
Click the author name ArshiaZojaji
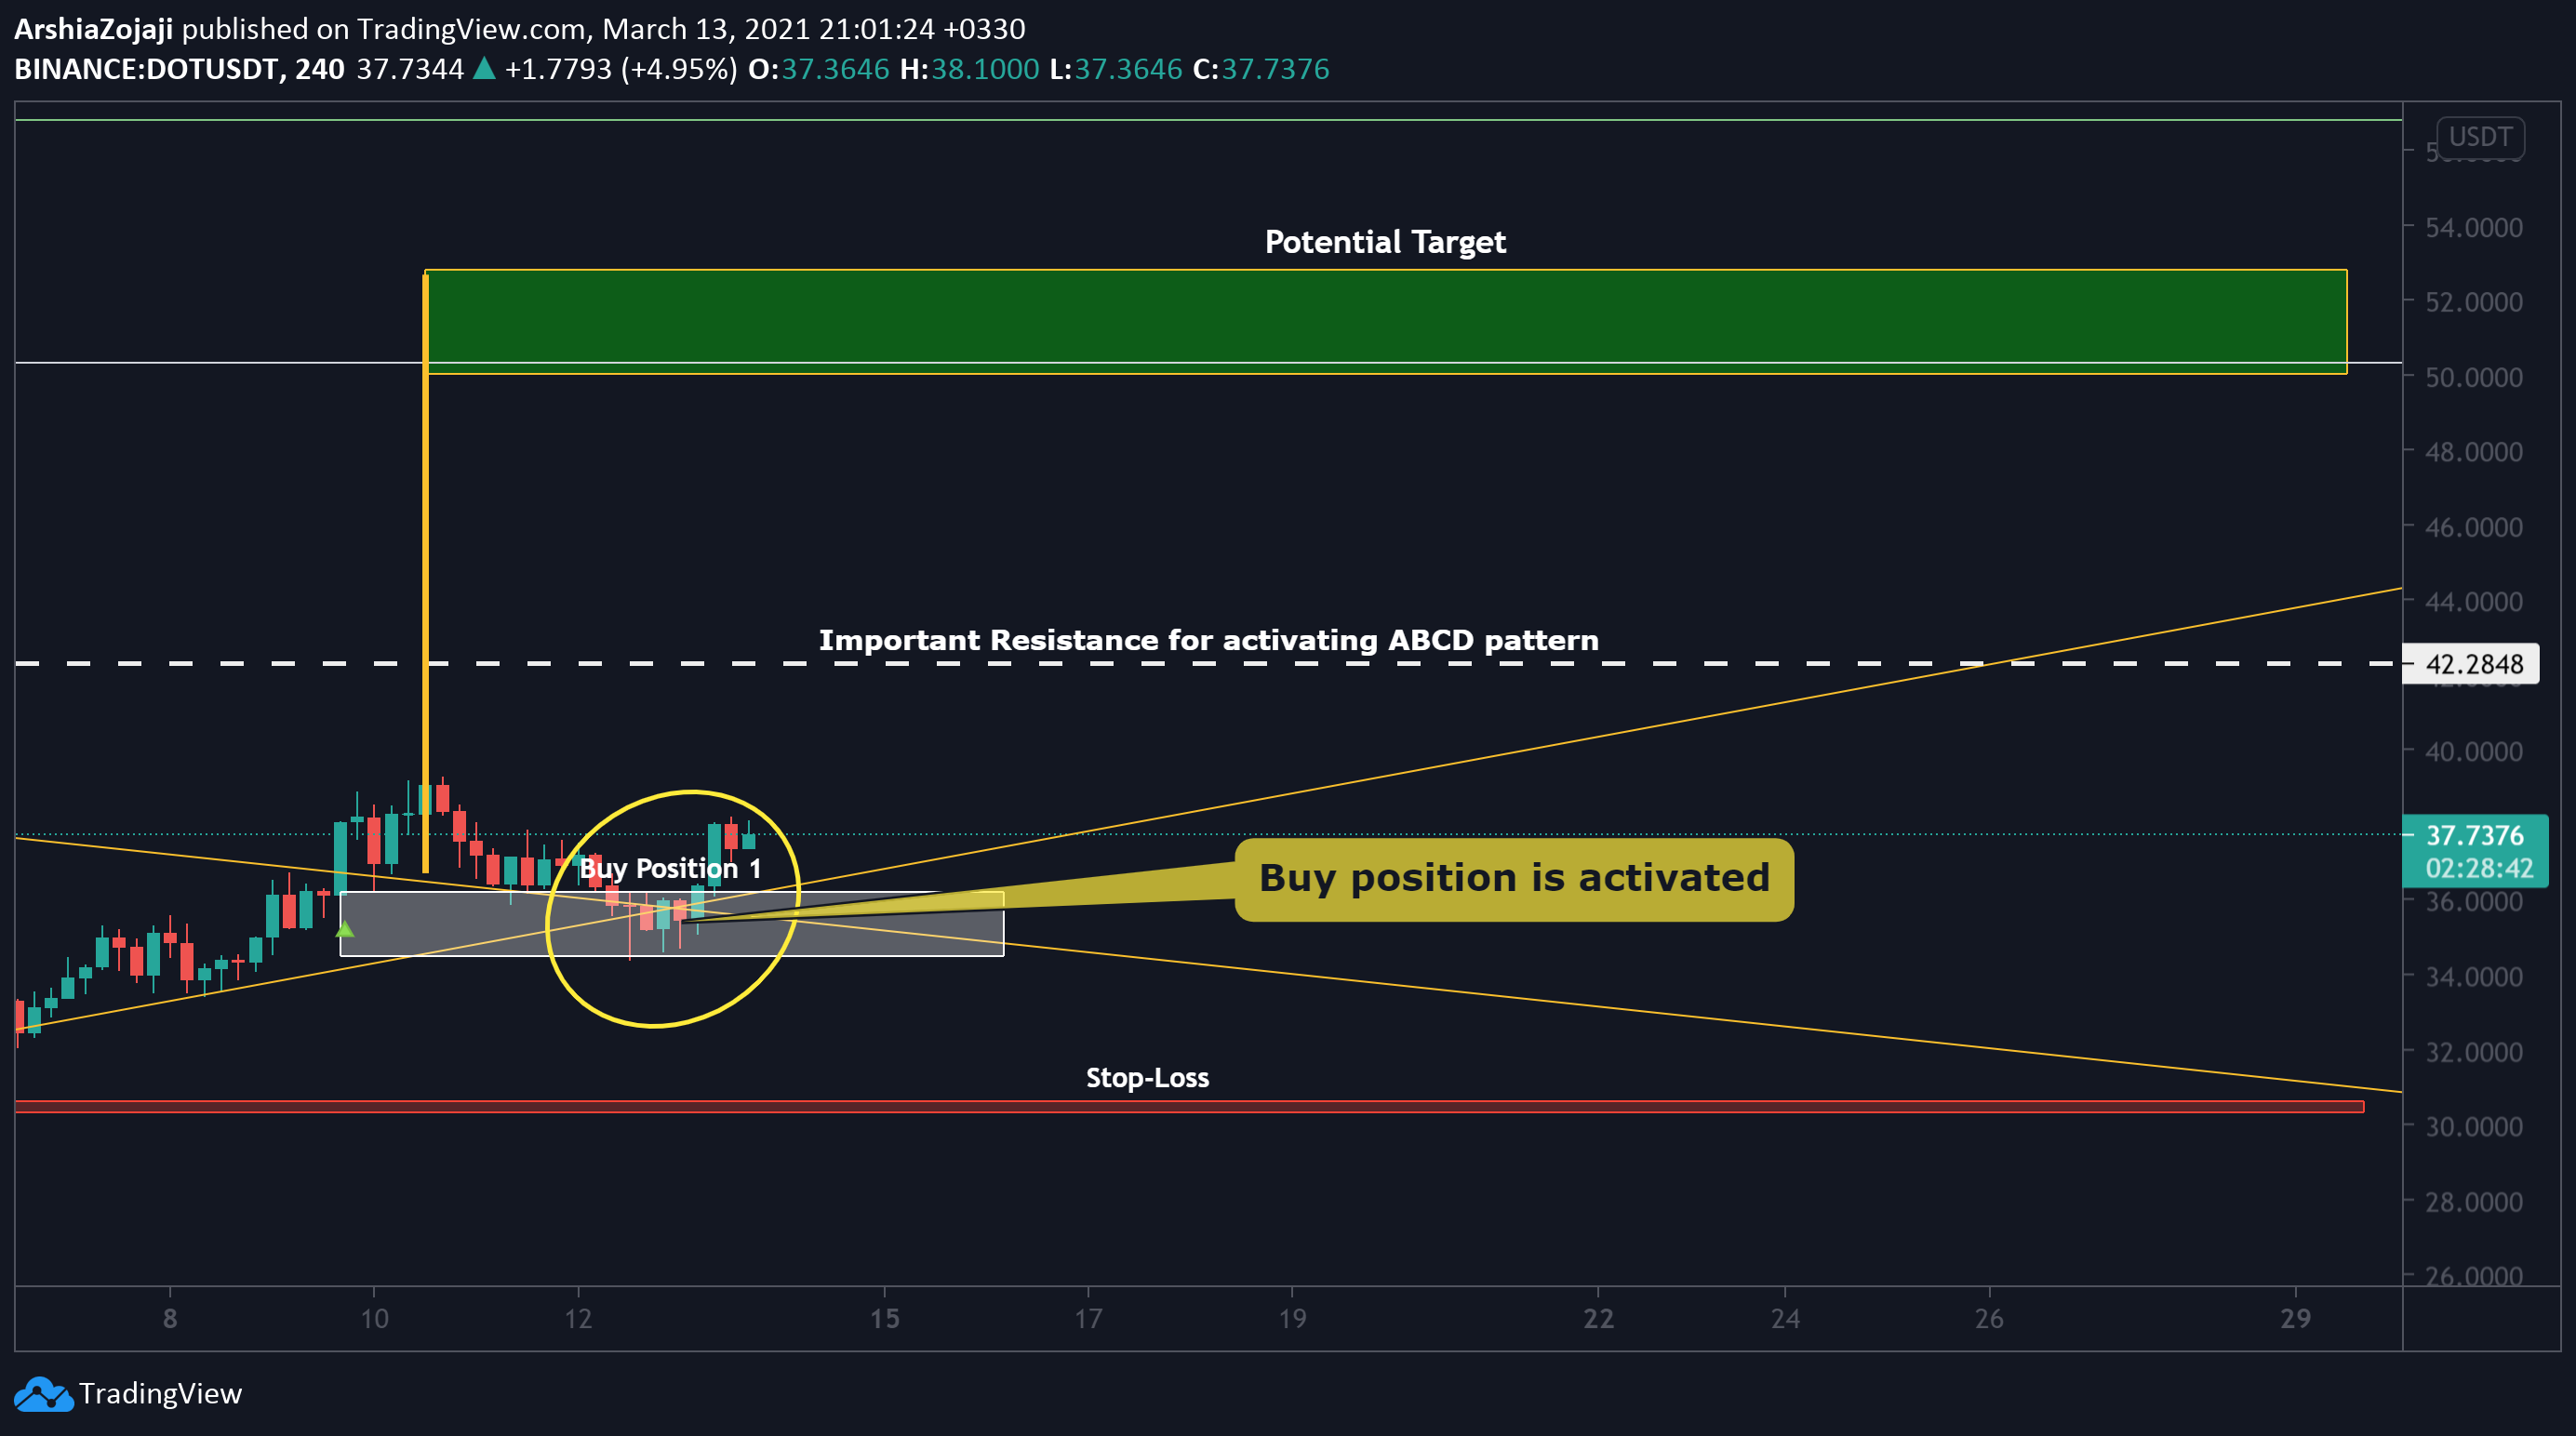click(x=94, y=29)
